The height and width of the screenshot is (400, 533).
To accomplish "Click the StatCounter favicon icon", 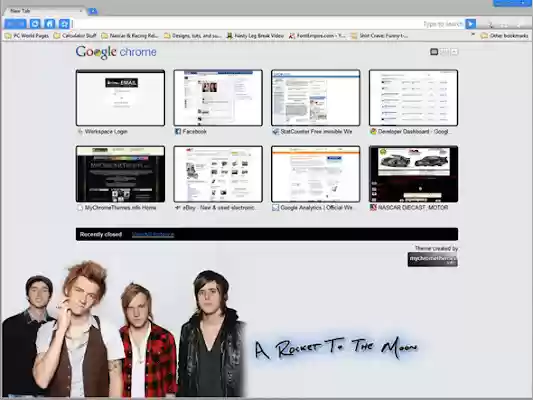I will pyautogui.click(x=275, y=132).
